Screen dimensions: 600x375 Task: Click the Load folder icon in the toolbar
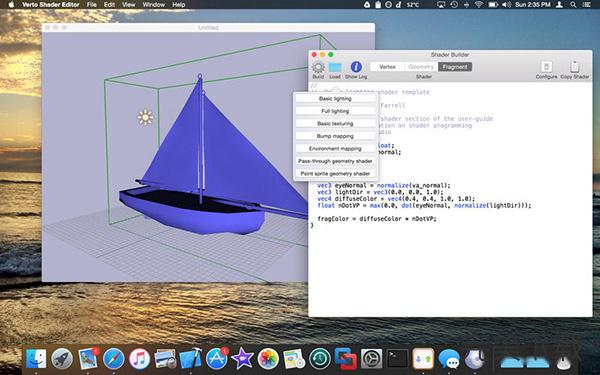coord(335,67)
